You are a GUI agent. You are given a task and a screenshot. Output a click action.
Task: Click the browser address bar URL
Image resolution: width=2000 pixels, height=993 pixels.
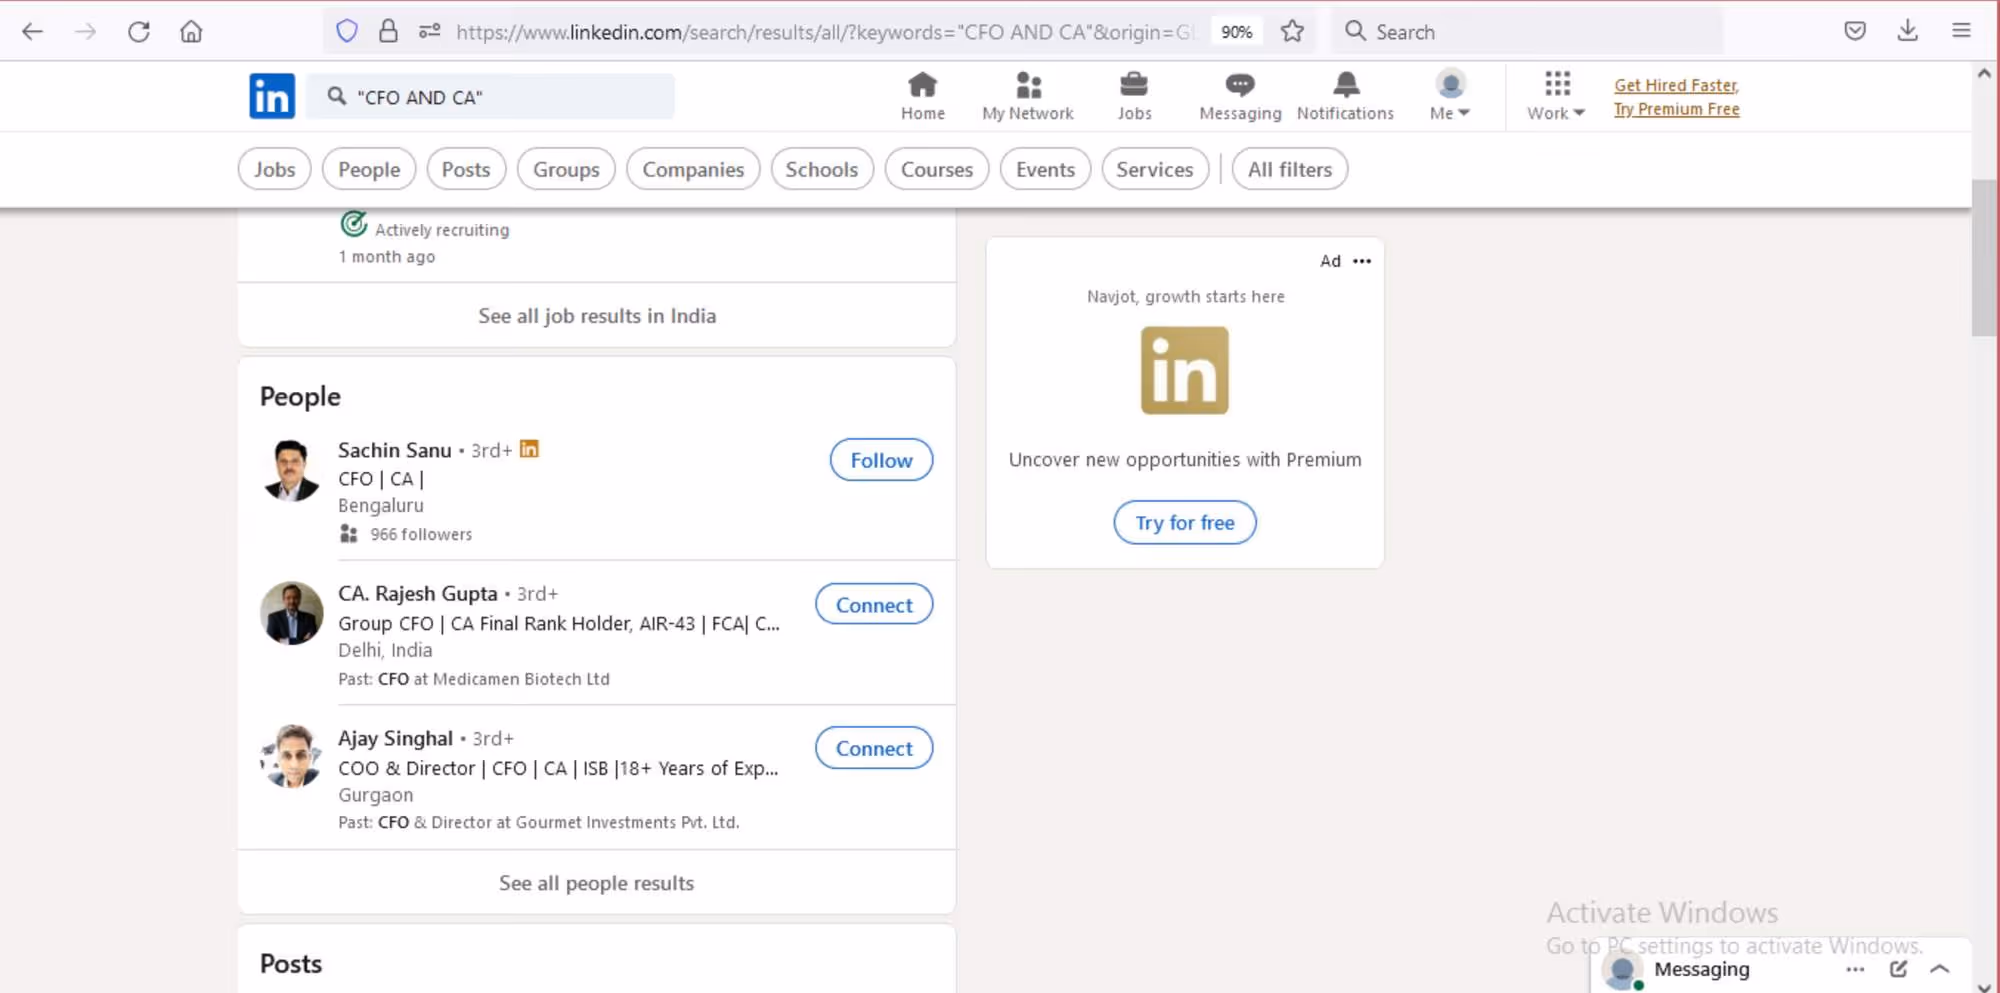coord(826,32)
